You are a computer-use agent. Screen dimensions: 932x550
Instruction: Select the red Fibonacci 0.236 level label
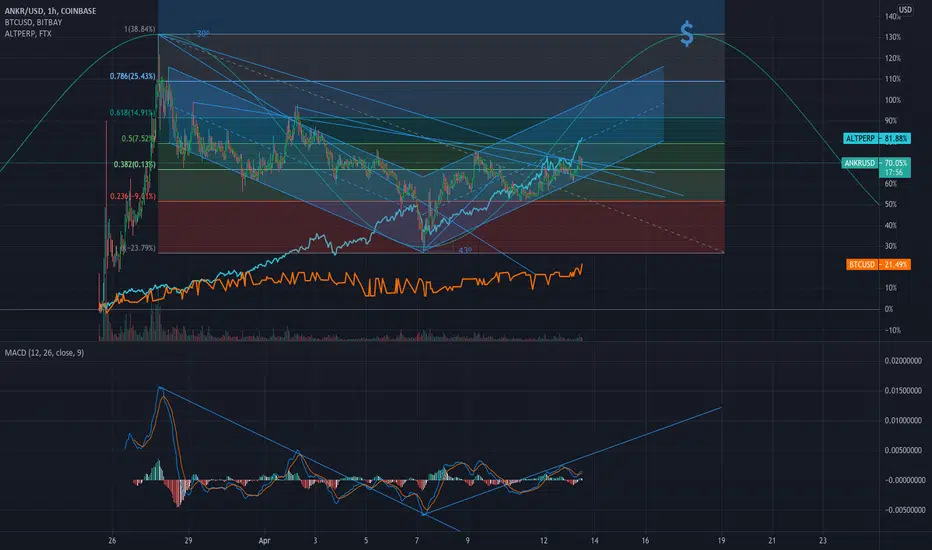[133, 196]
